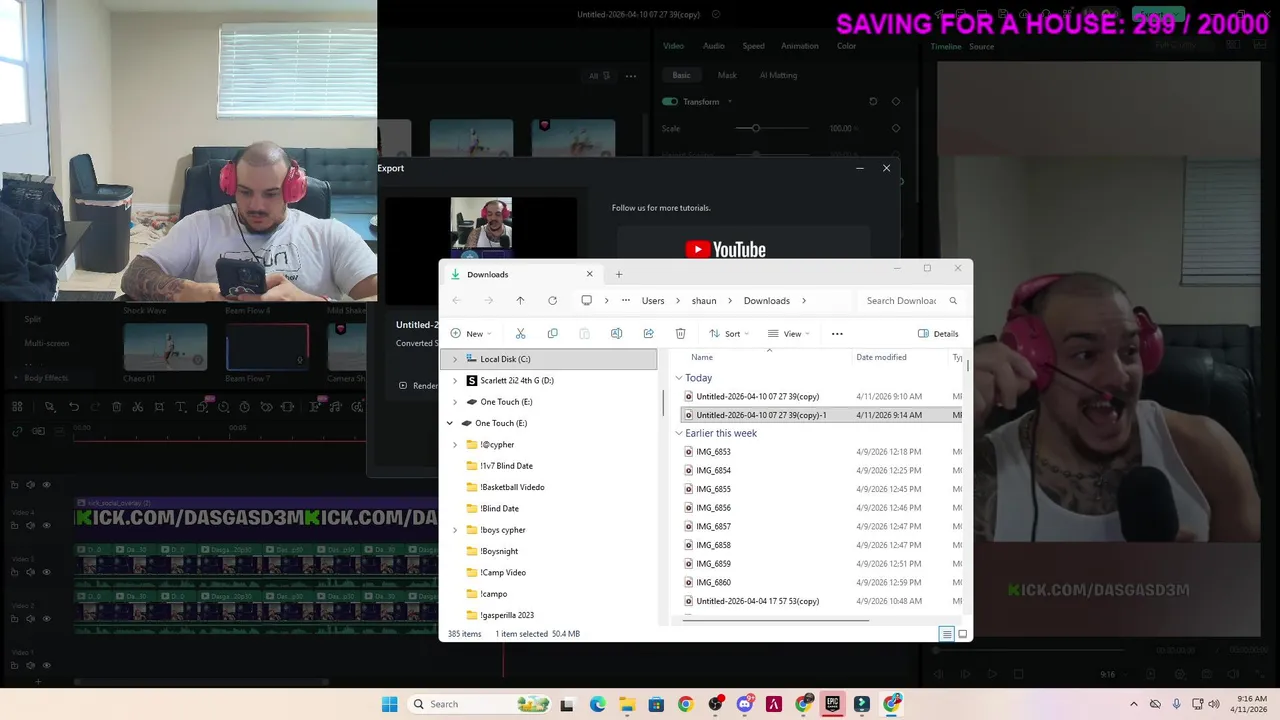Screen dimensions: 1280x720
Task: Switch to details list view icon in status bar
Action: pos(946,634)
